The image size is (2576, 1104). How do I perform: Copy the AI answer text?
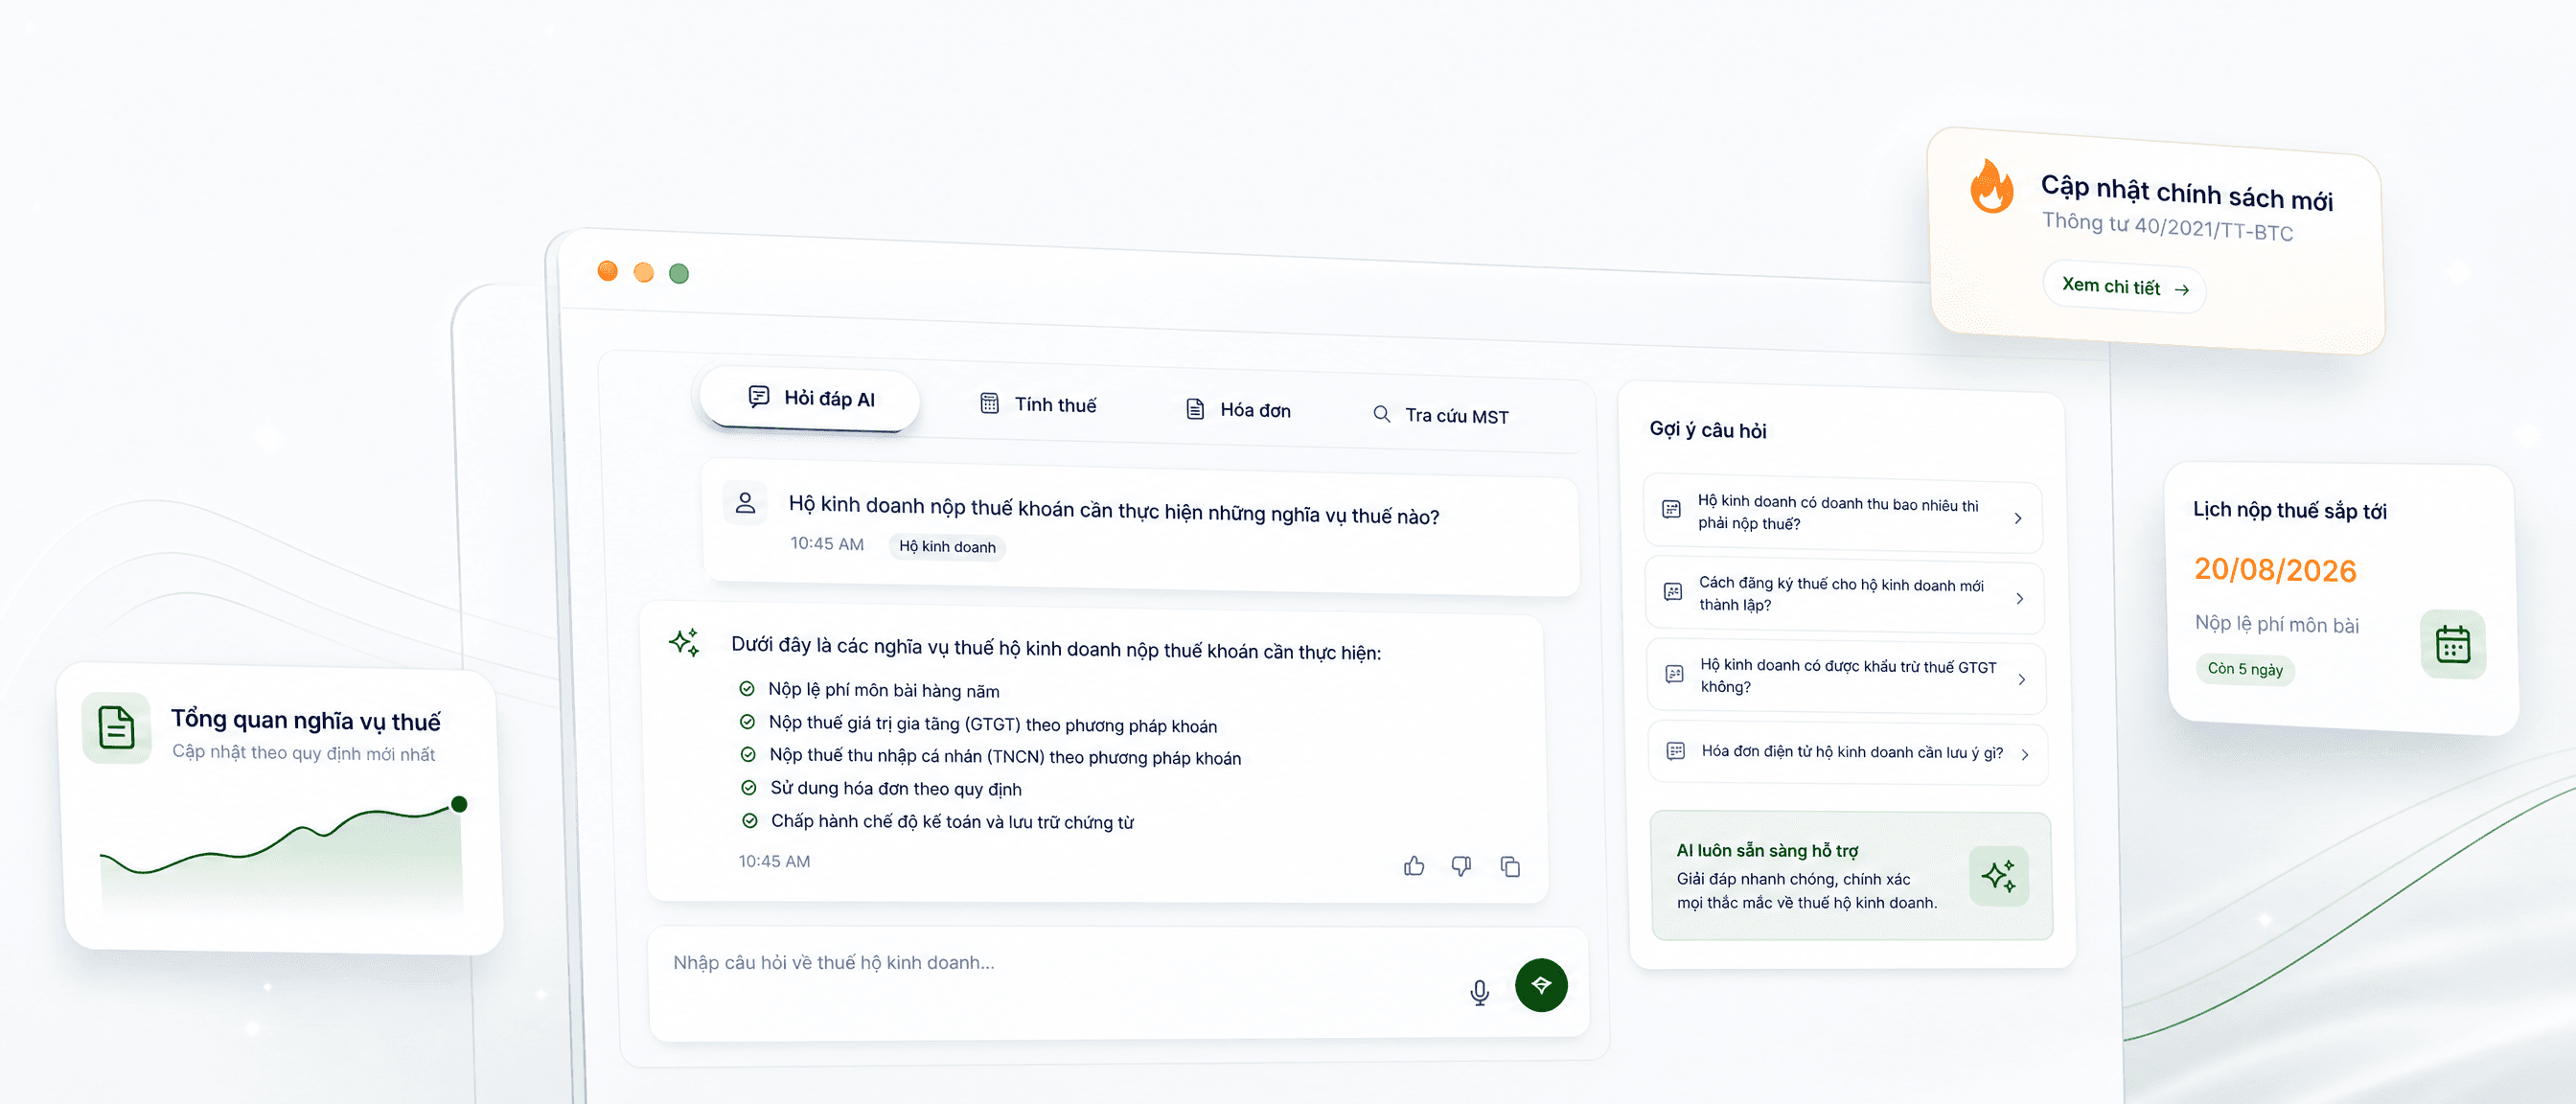point(1510,866)
